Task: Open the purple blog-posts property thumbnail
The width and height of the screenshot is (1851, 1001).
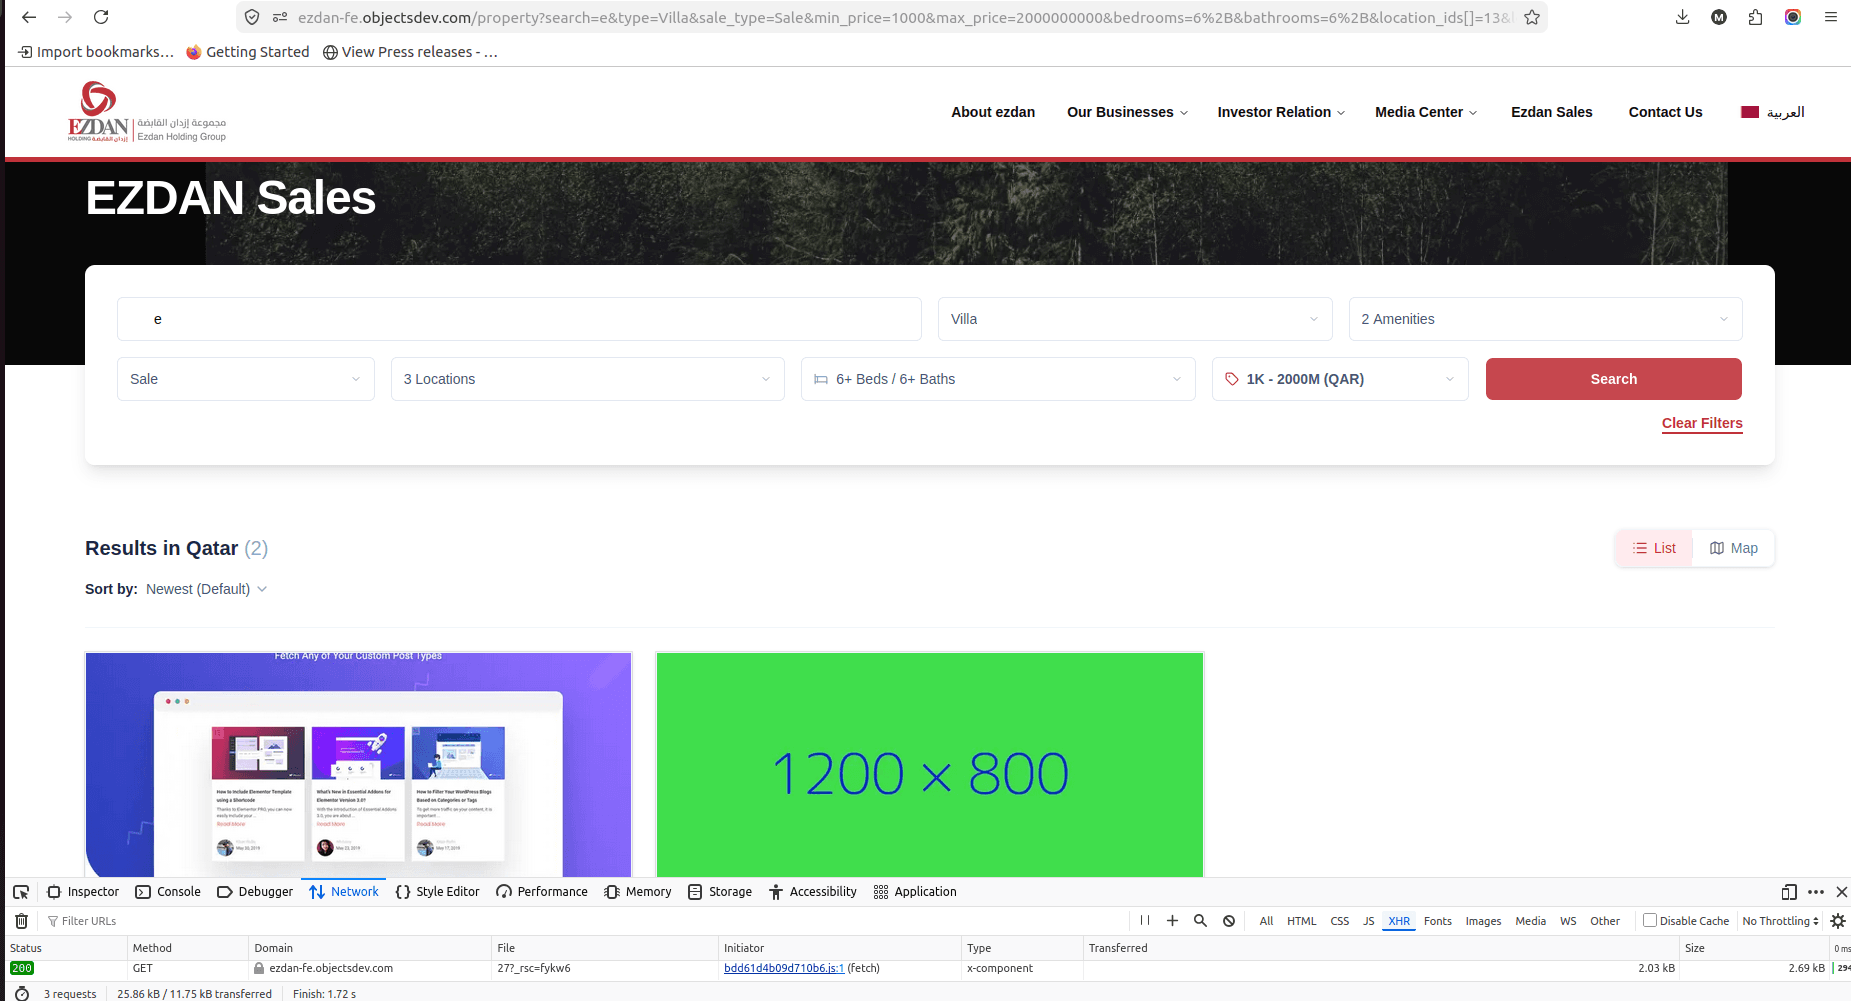Action: click(359, 765)
